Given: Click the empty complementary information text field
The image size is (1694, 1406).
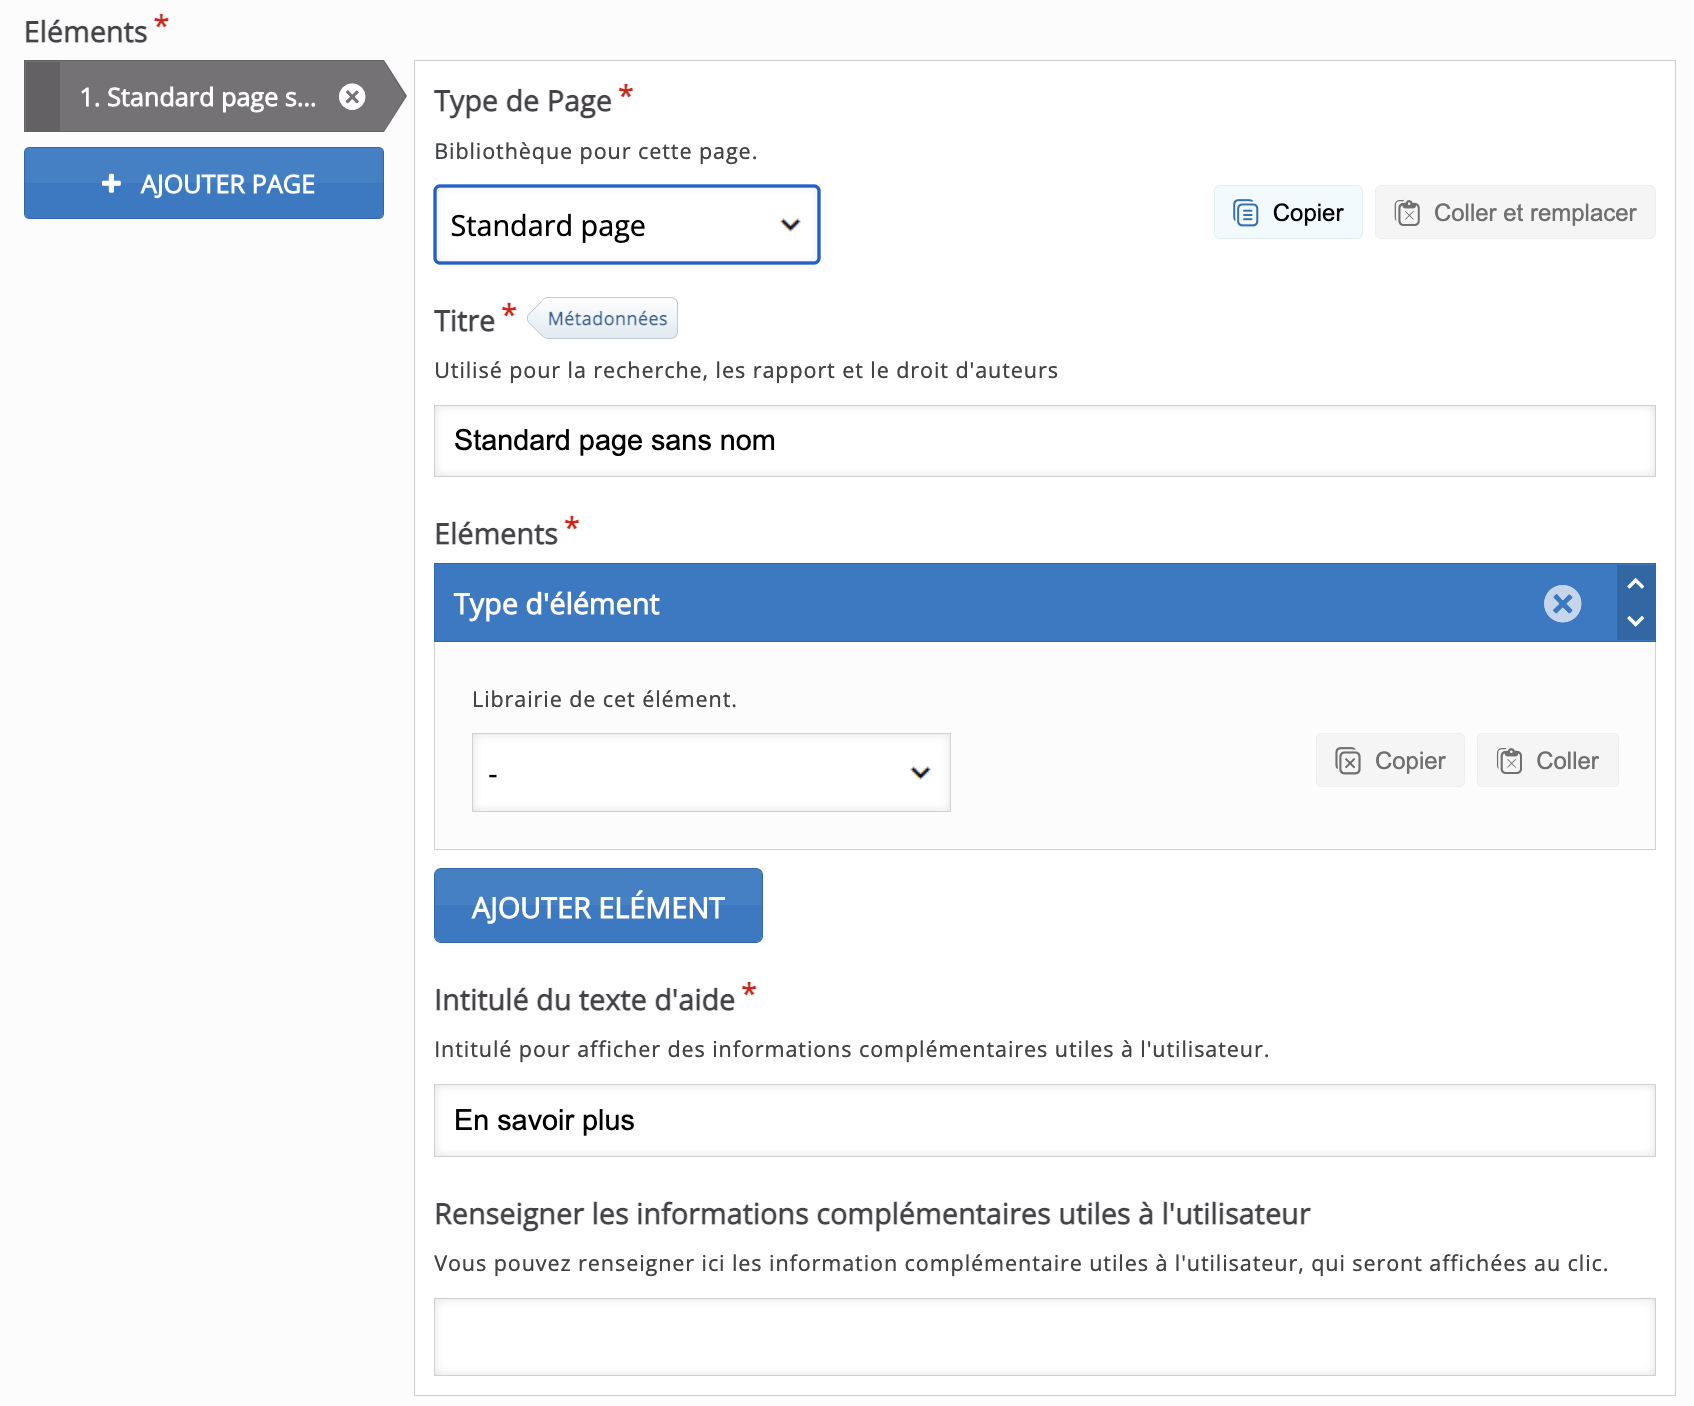Looking at the screenshot, I should pyautogui.click(x=1043, y=1337).
